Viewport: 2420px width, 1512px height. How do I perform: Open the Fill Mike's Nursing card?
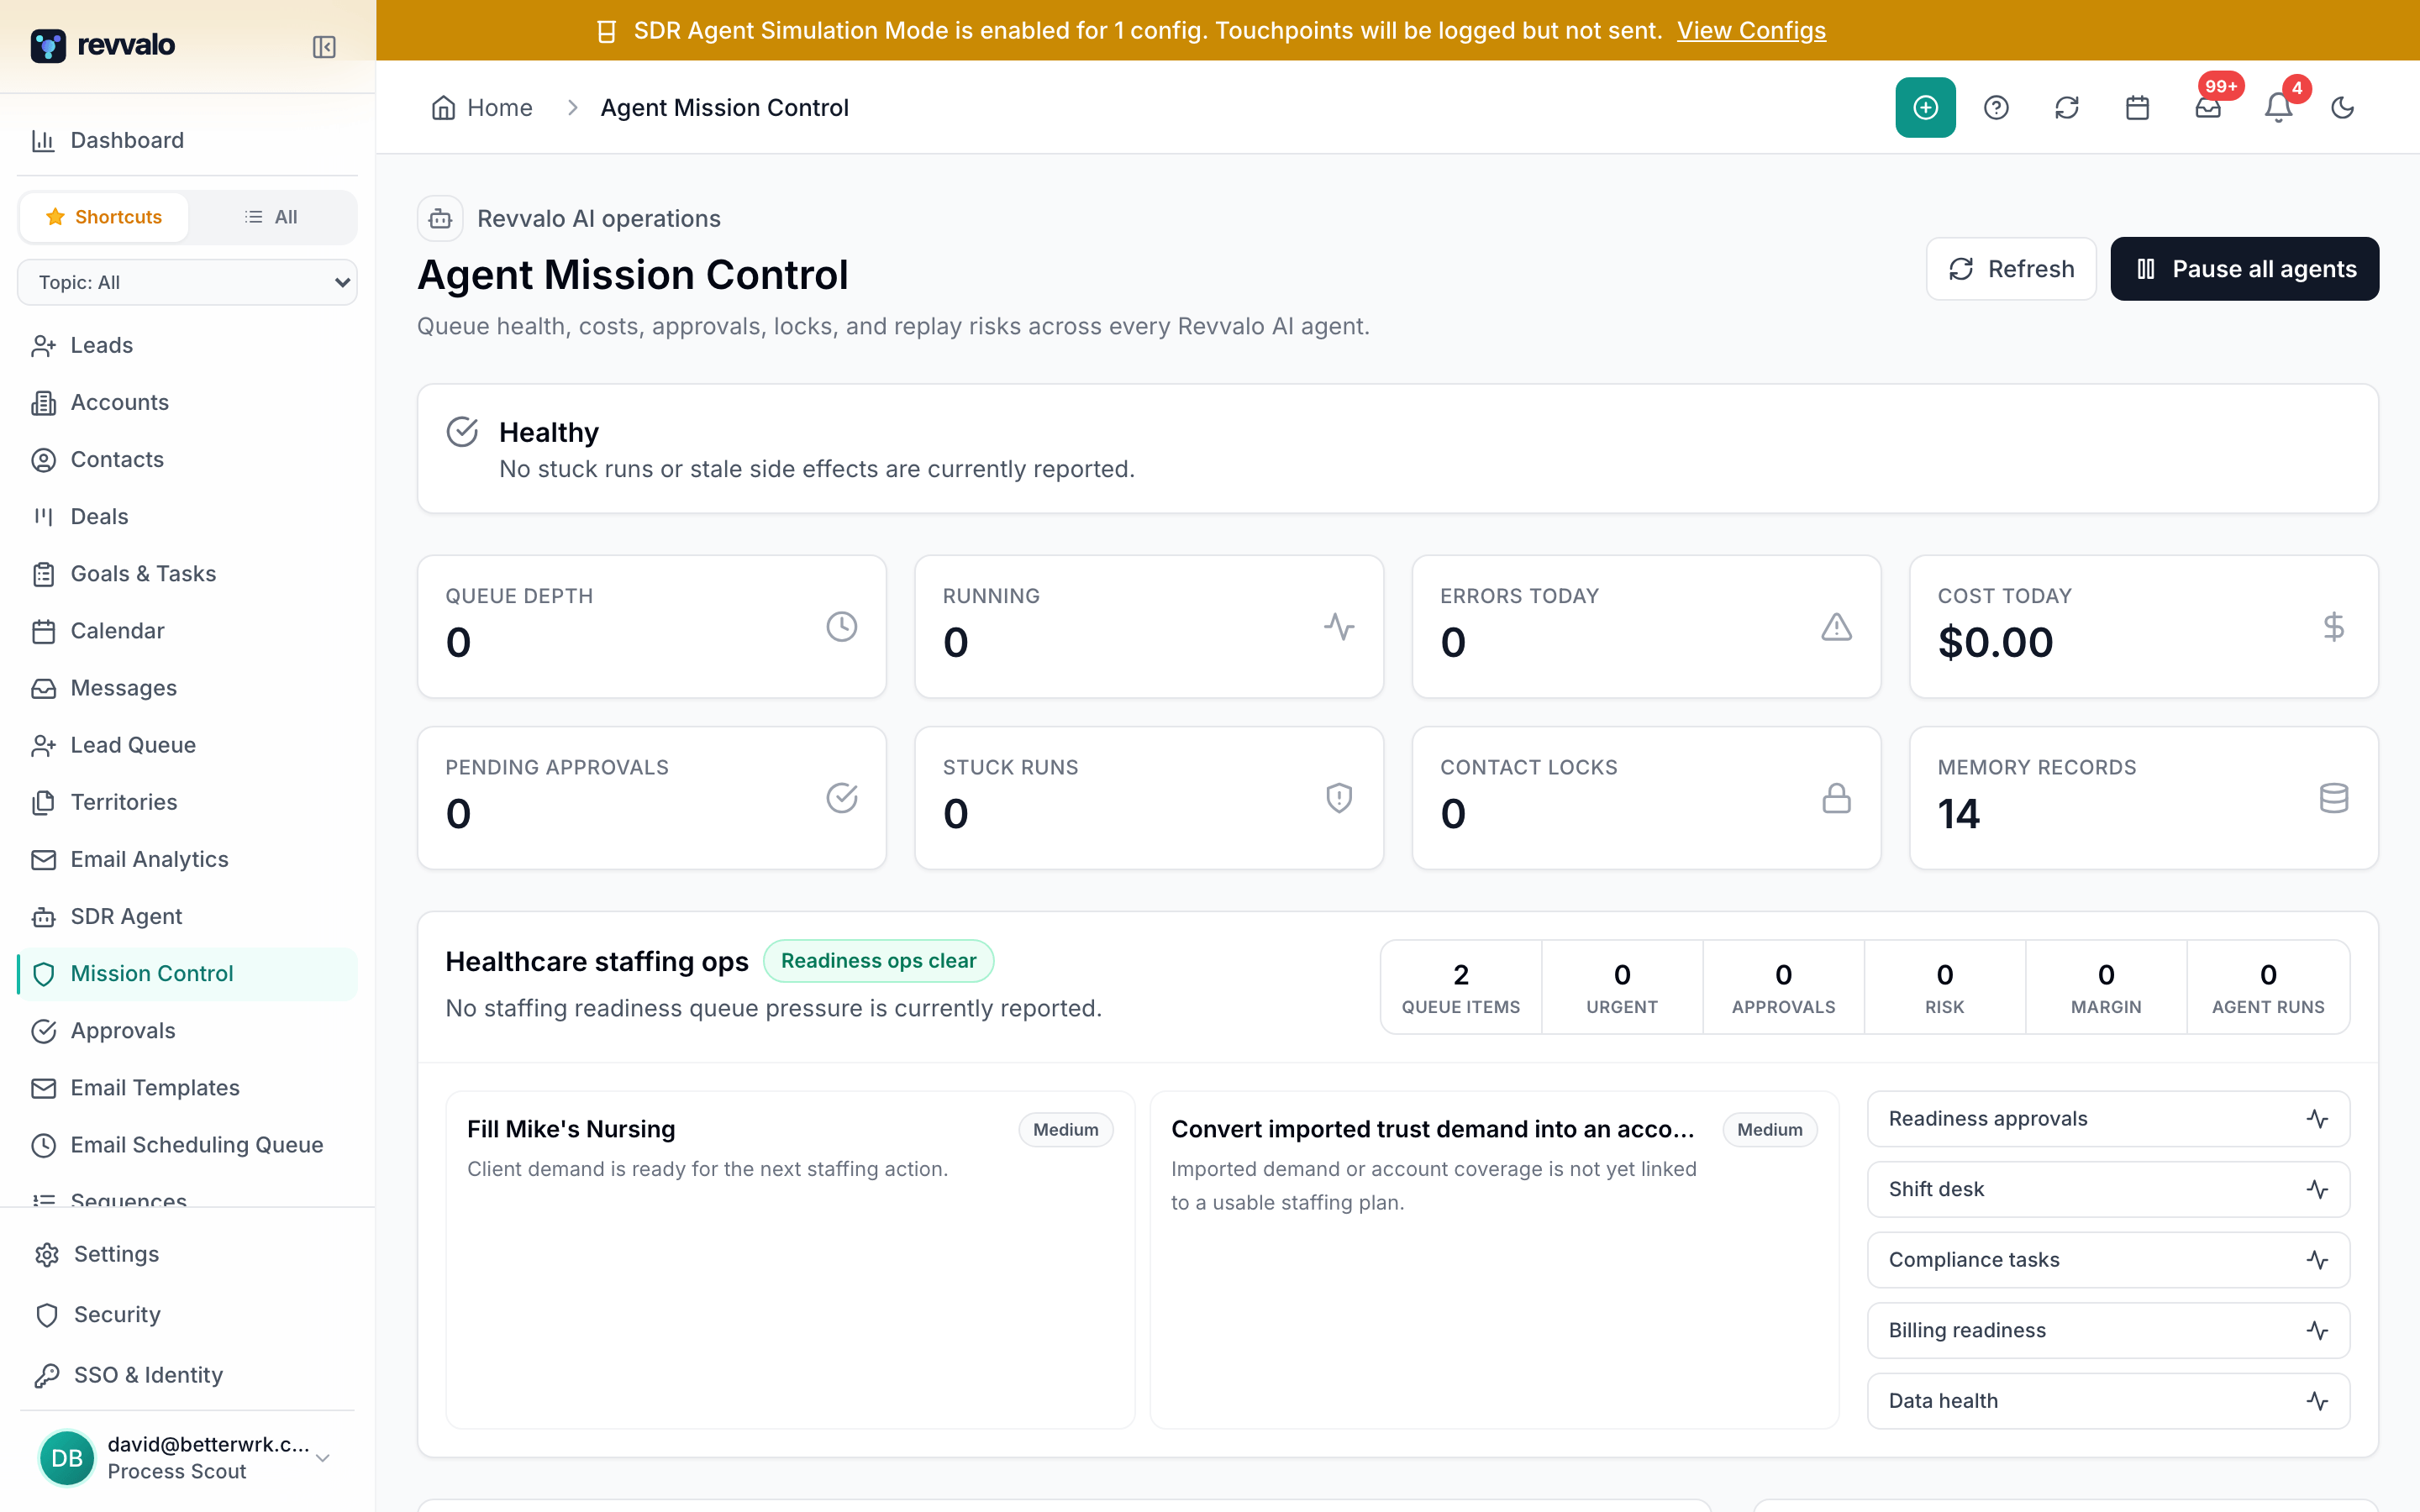(x=790, y=1260)
